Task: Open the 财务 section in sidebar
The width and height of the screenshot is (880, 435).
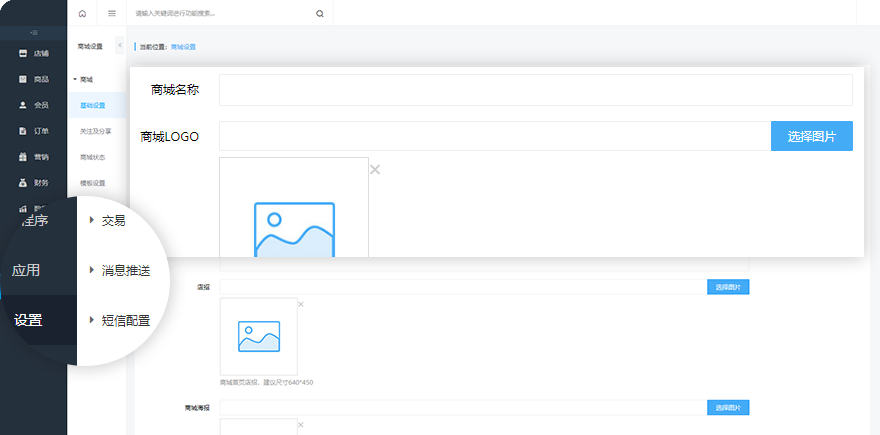Action: point(34,183)
